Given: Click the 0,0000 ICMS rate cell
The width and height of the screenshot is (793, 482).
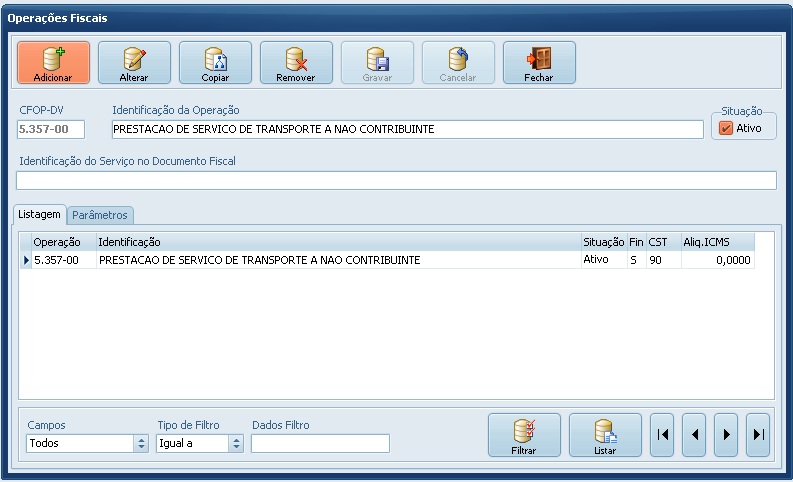Looking at the screenshot, I should pos(718,260).
